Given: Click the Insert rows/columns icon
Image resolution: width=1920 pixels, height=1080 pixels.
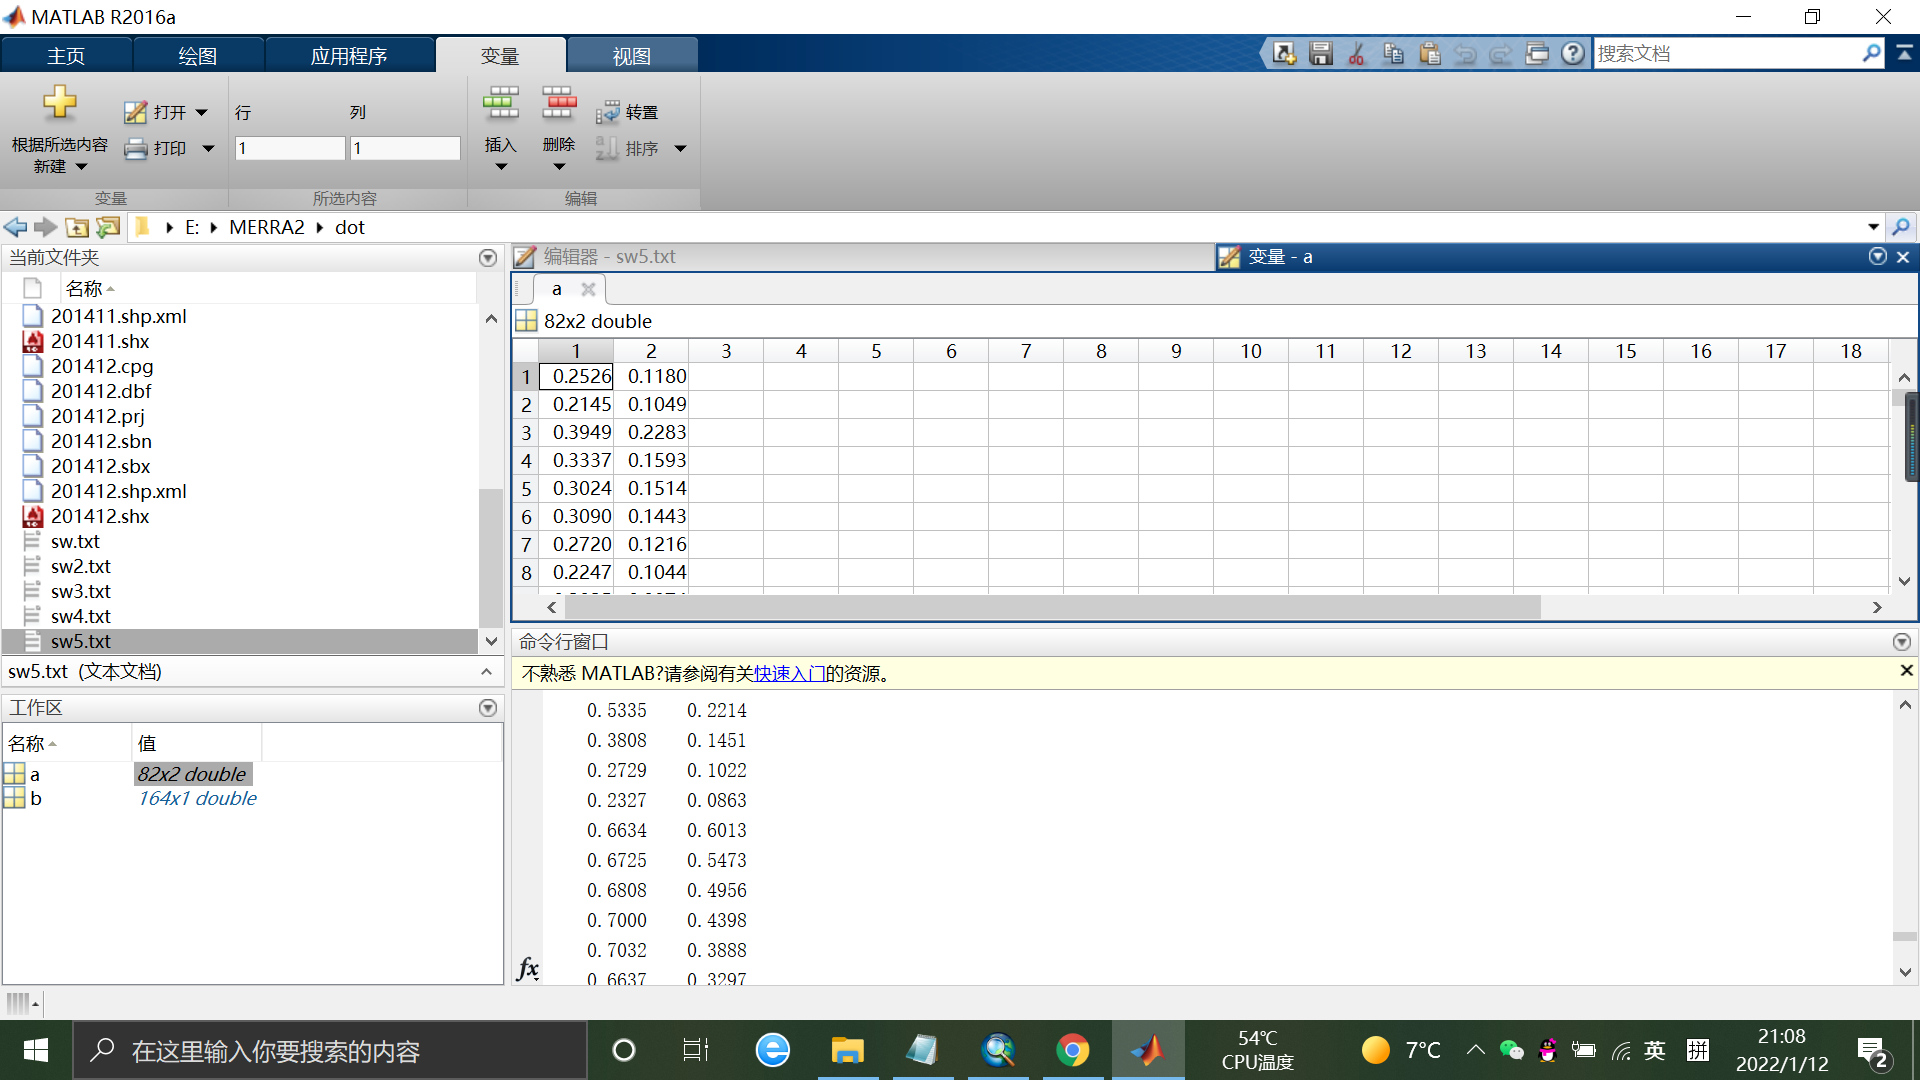Looking at the screenshot, I should click(x=500, y=103).
